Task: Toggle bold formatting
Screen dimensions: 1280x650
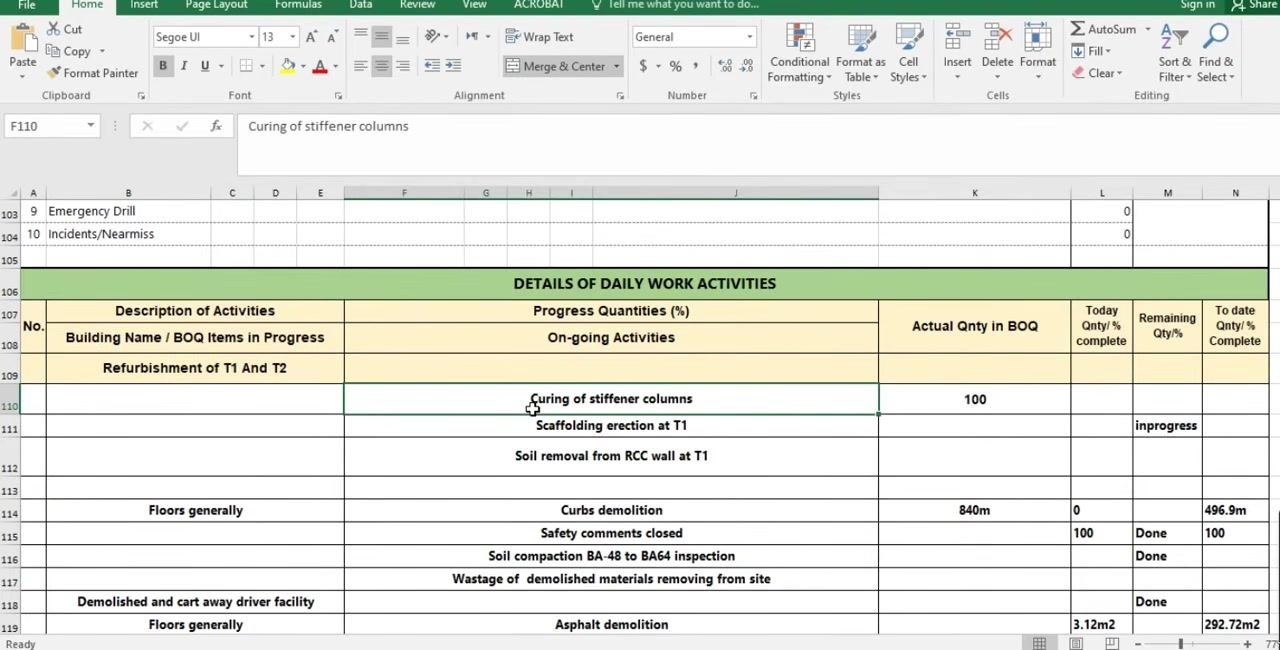Action: 162,66
